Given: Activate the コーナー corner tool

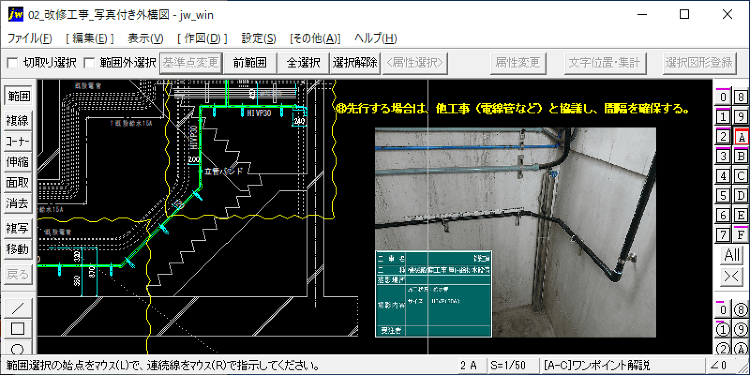Looking at the screenshot, I should point(18,141).
